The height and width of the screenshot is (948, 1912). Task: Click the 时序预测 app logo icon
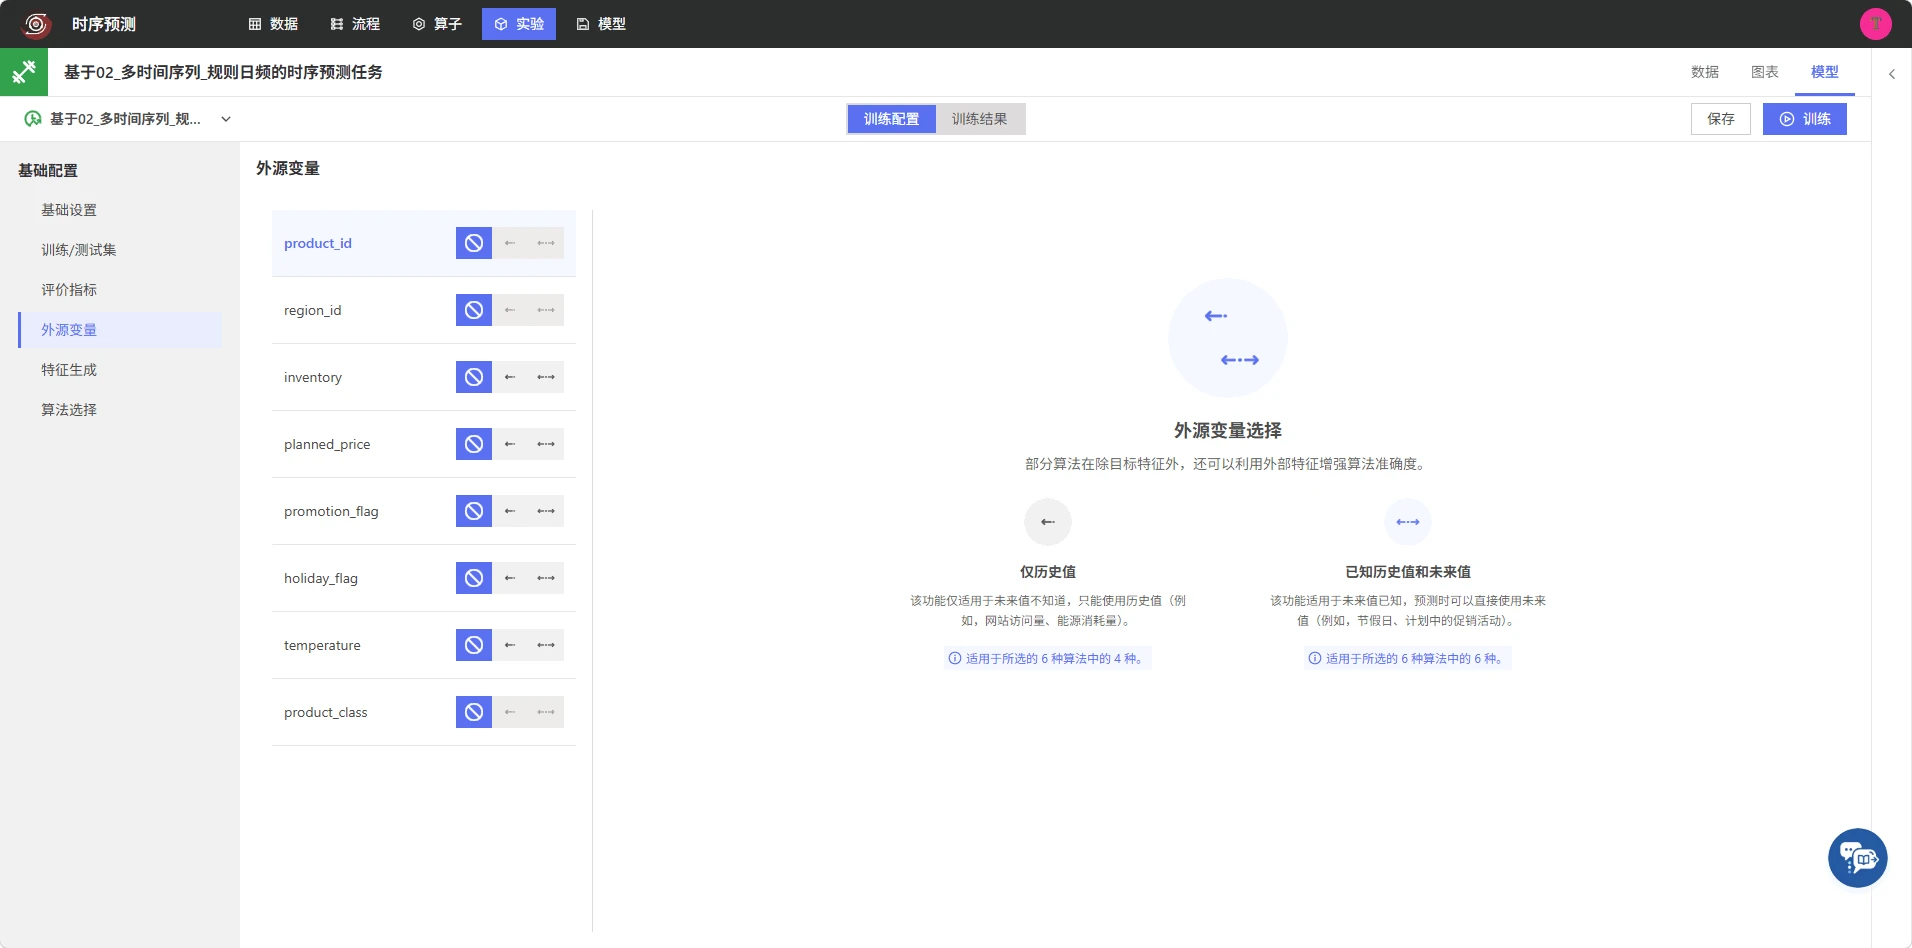(36, 24)
